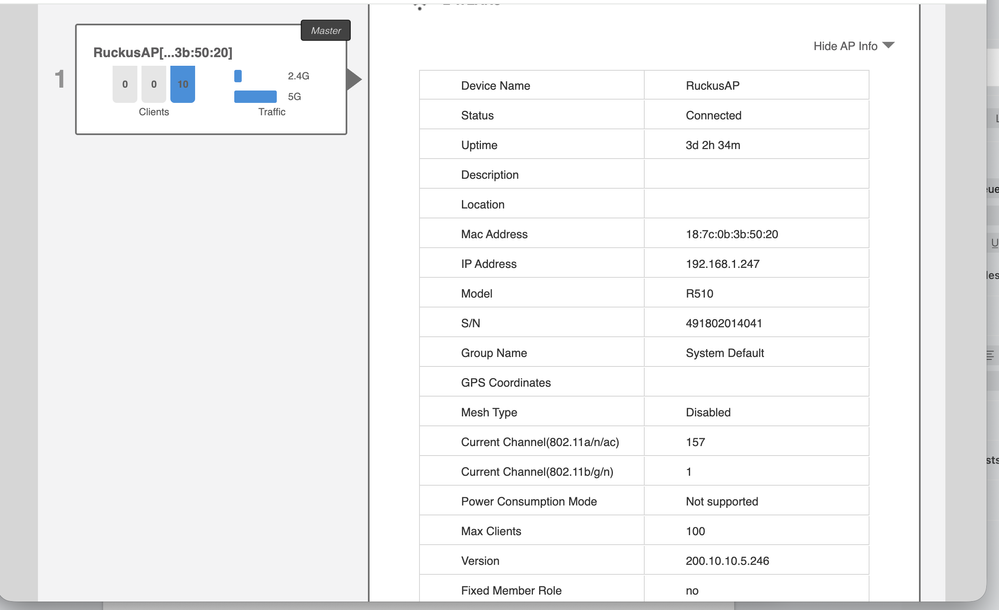Click the Current Channel(802.11b/g/n) label
Viewport: 999px width, 610px height.
click(537, 472)
